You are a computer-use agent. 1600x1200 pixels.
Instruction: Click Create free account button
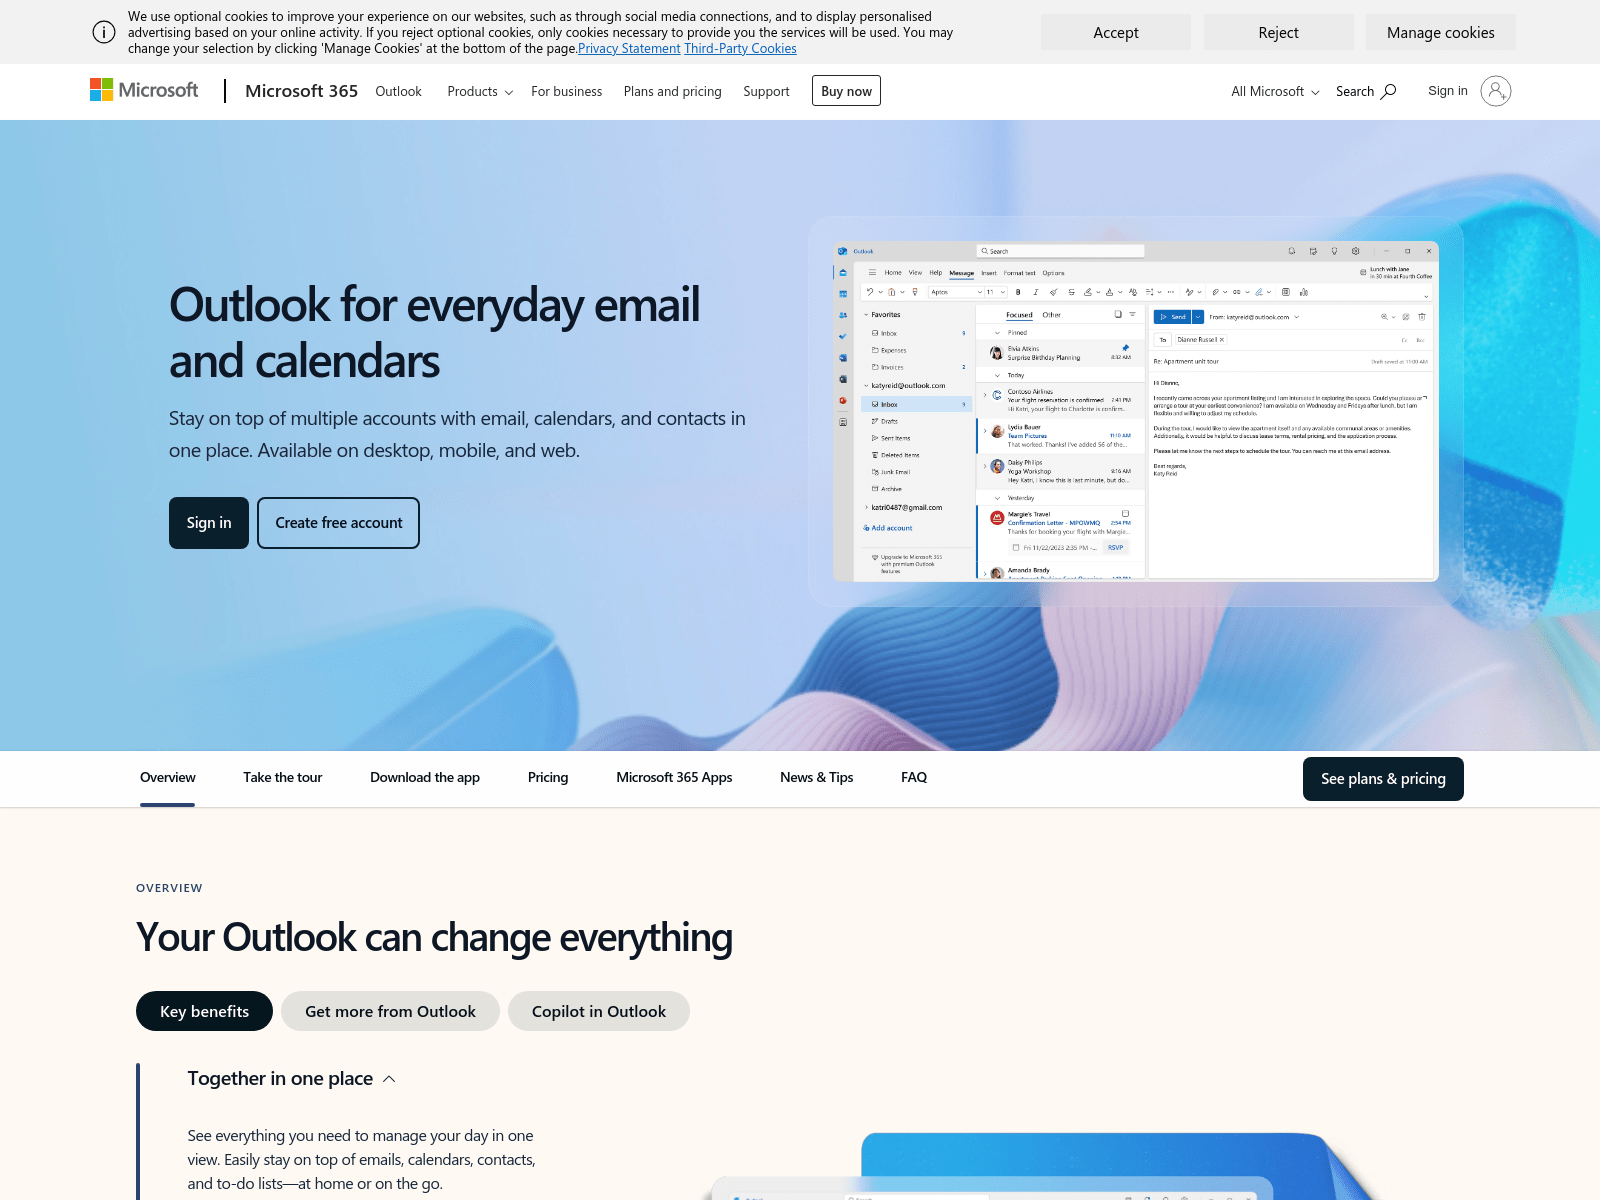click(338, 523)
